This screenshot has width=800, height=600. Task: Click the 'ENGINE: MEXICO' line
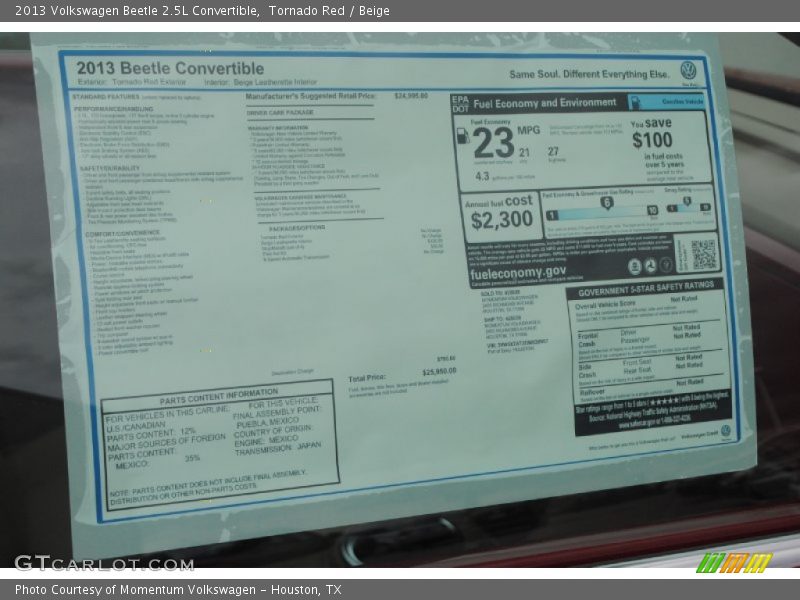[x=266, y=441]
